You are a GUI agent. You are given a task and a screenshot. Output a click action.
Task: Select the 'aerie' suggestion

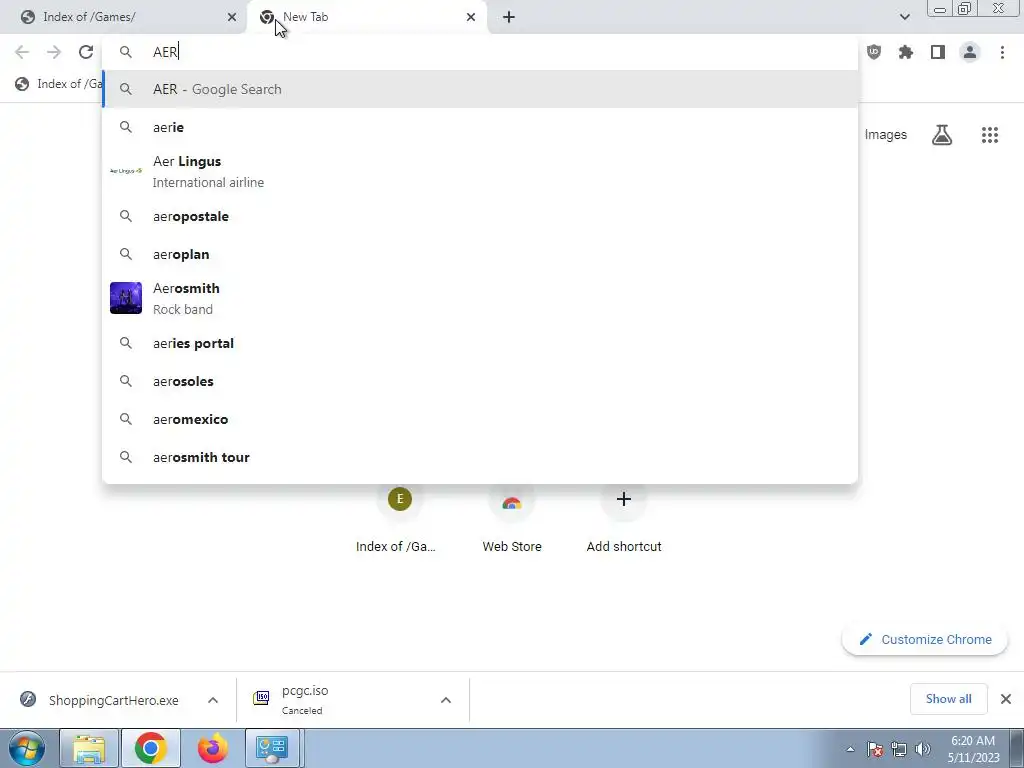(x=480, y=127)
